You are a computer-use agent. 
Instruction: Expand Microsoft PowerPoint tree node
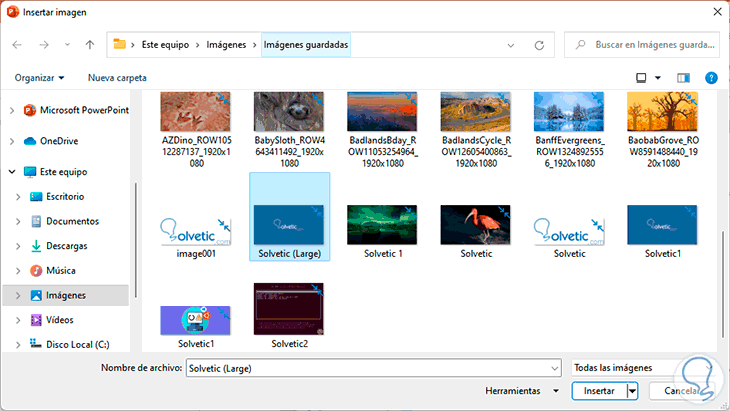[x=12, y=110]
